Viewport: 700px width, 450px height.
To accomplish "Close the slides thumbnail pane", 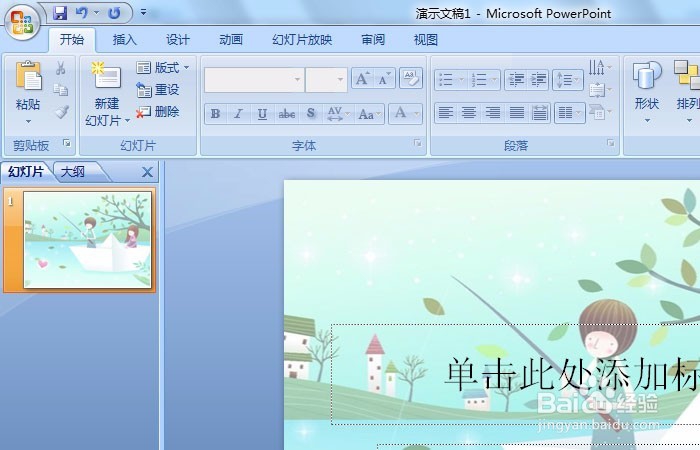I will tap(147, 172).
